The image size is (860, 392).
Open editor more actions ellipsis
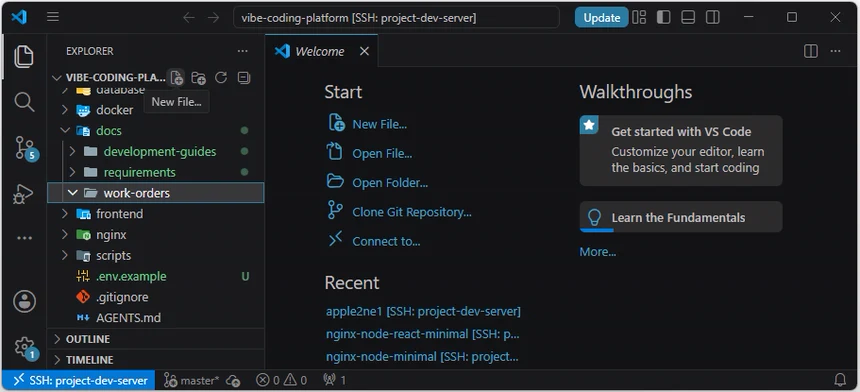pos(835,51)
